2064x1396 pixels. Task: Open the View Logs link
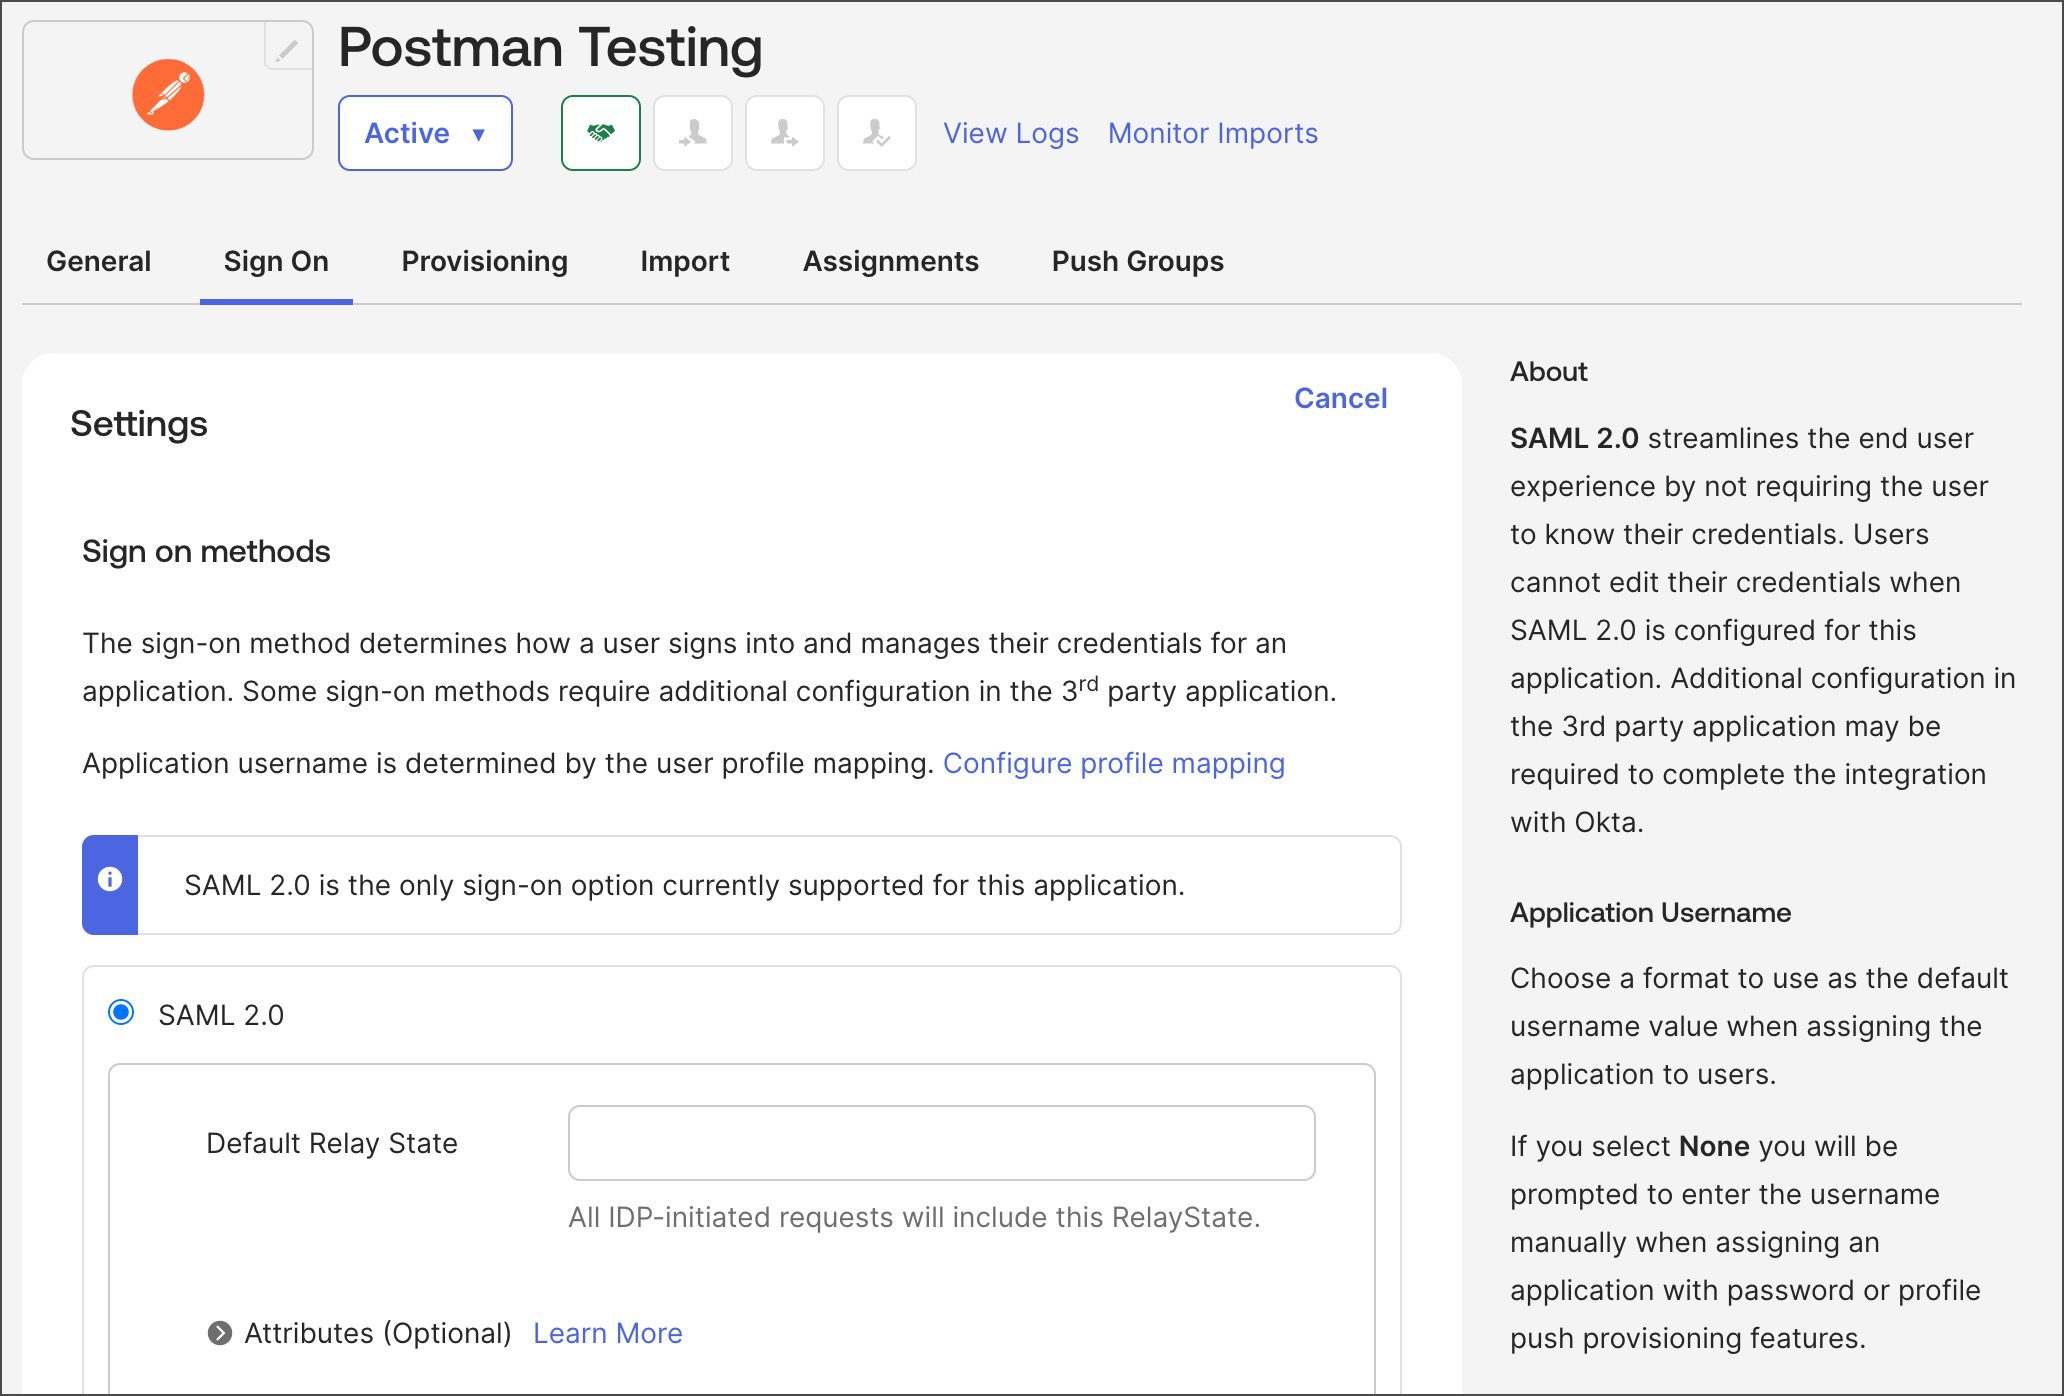1011,133
